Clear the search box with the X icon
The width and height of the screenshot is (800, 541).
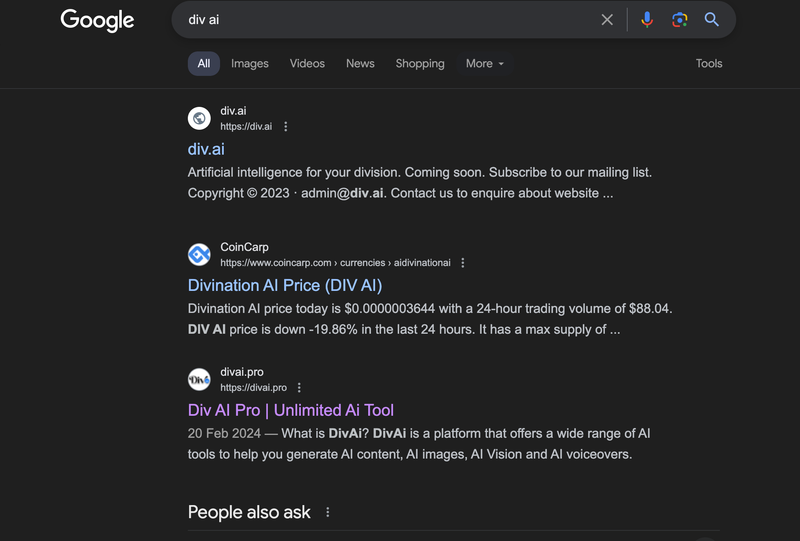pos(607,20)
